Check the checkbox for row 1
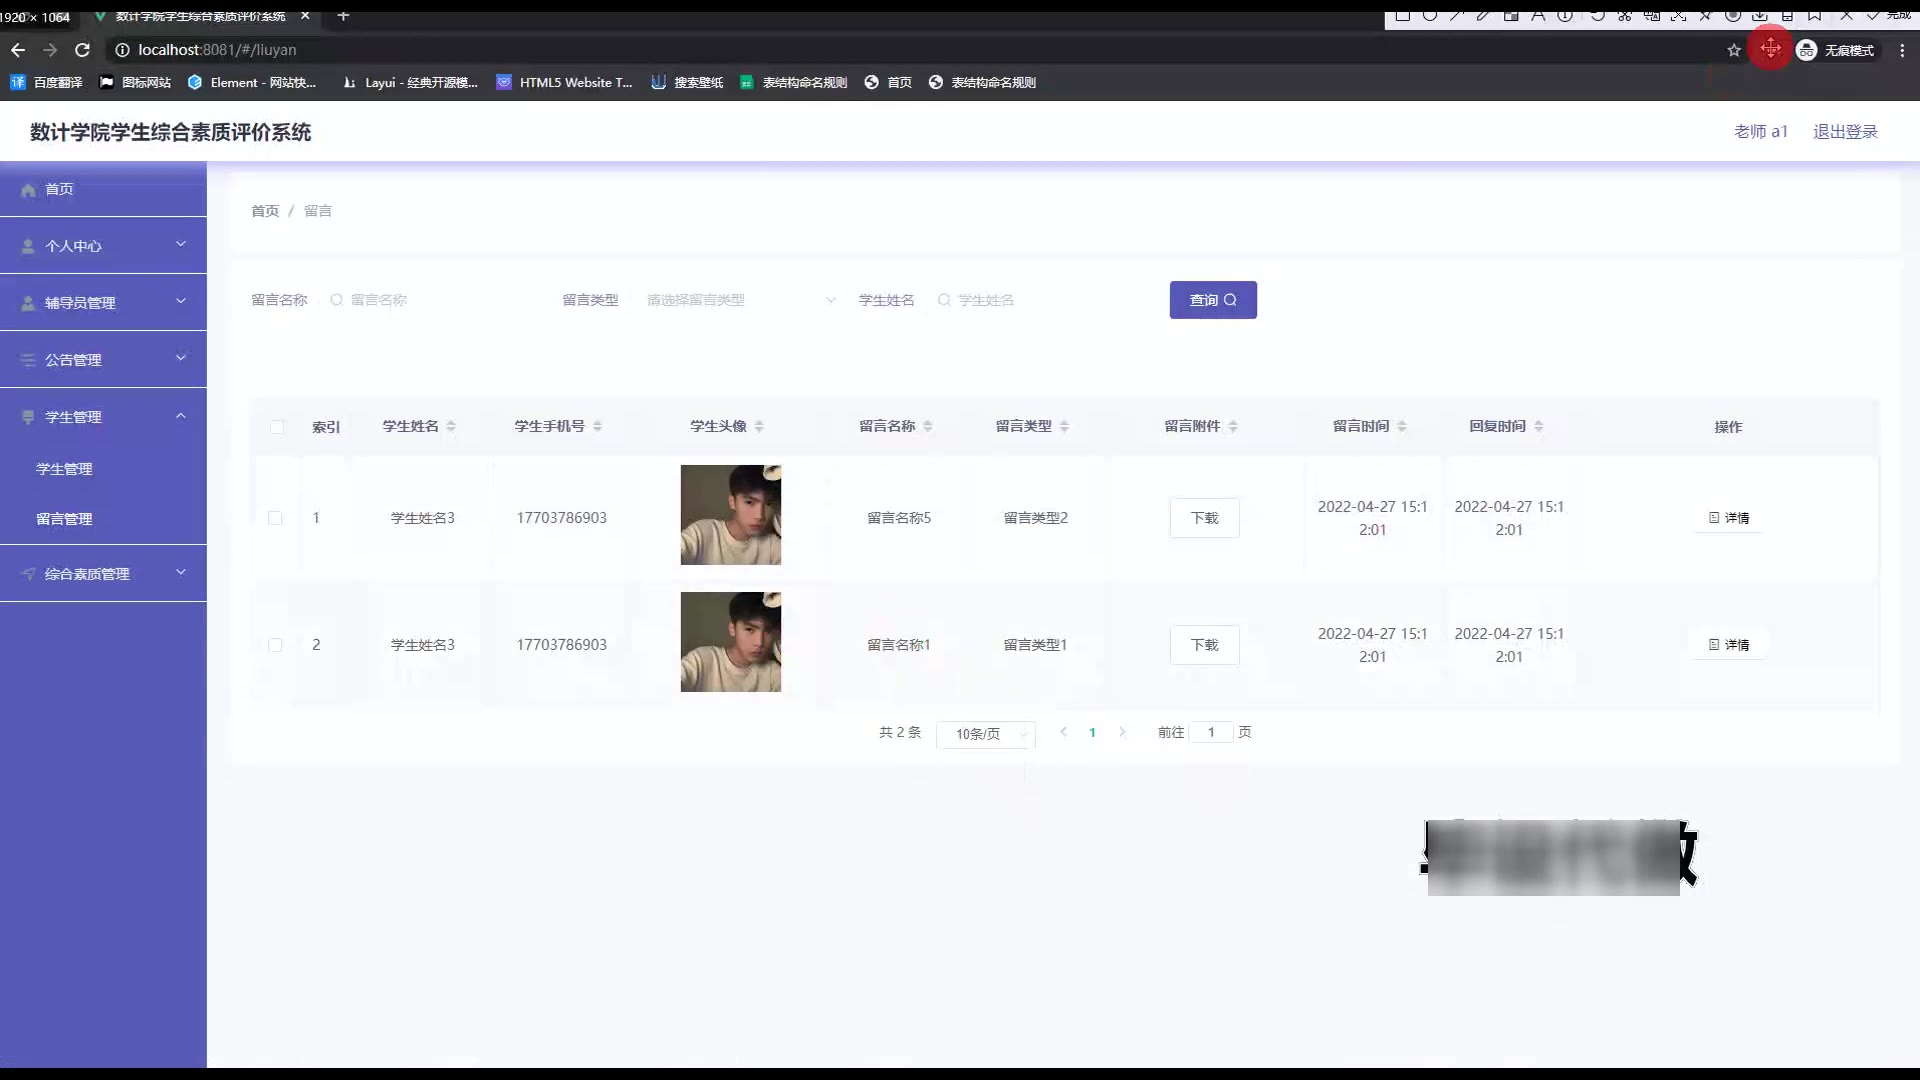The image size is (1920, 1080). 275,518
